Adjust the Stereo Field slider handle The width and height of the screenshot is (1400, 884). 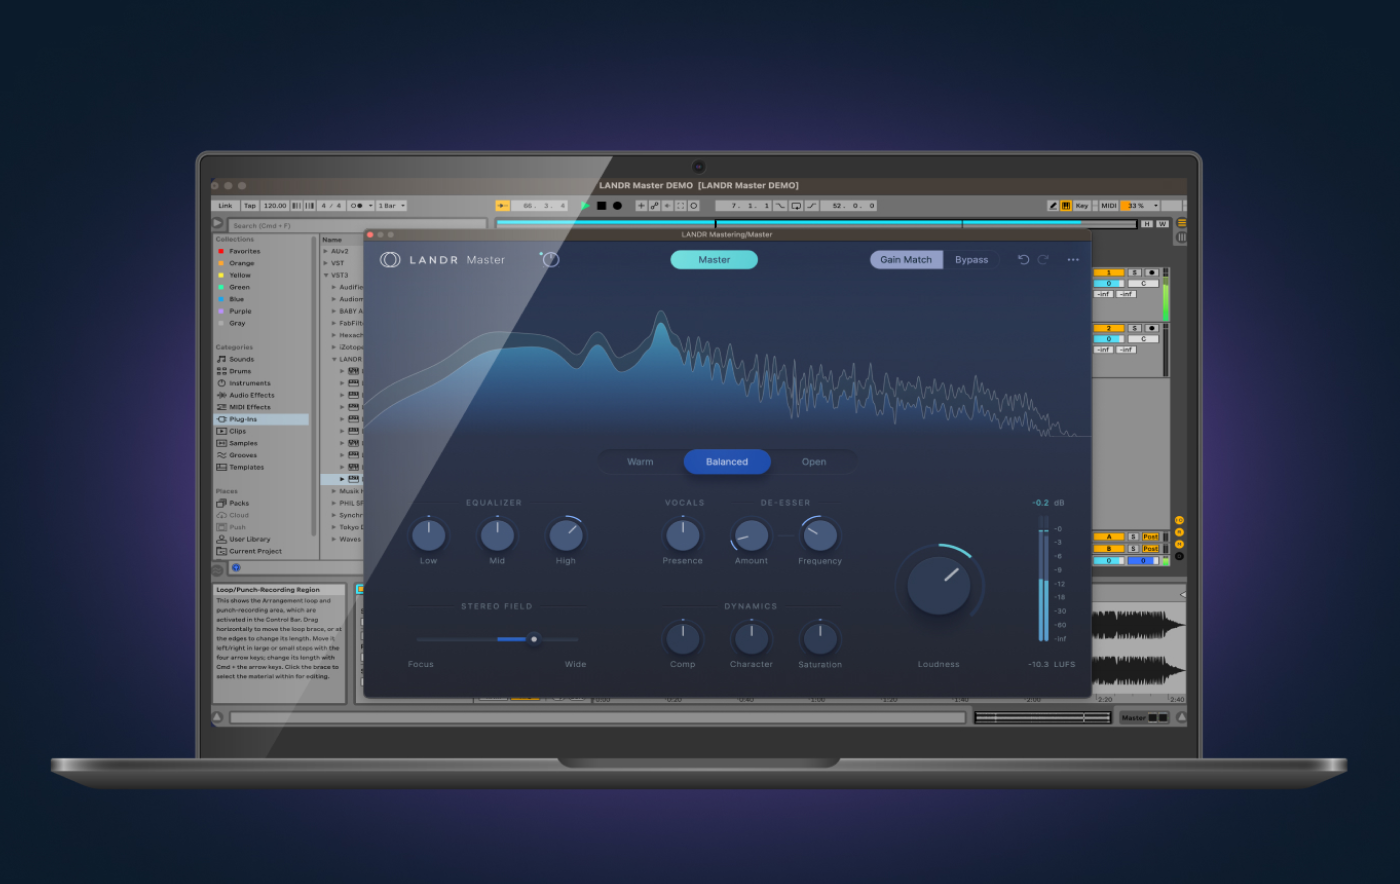click(x=534, y=639)
